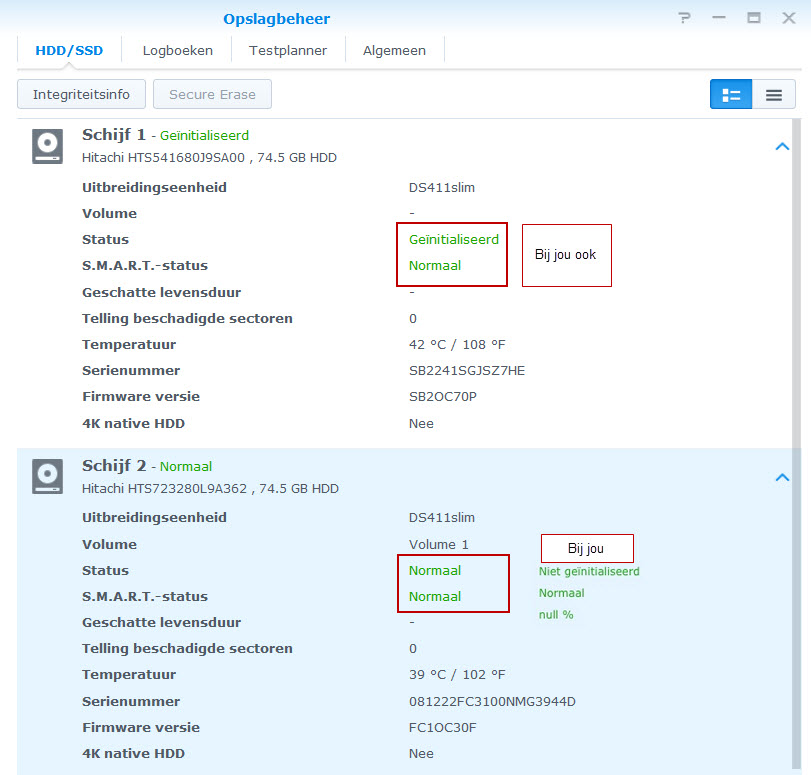Screen dimensions: 811x775
Task: Close the Opslagbeheer window
Action: [788, 18]
